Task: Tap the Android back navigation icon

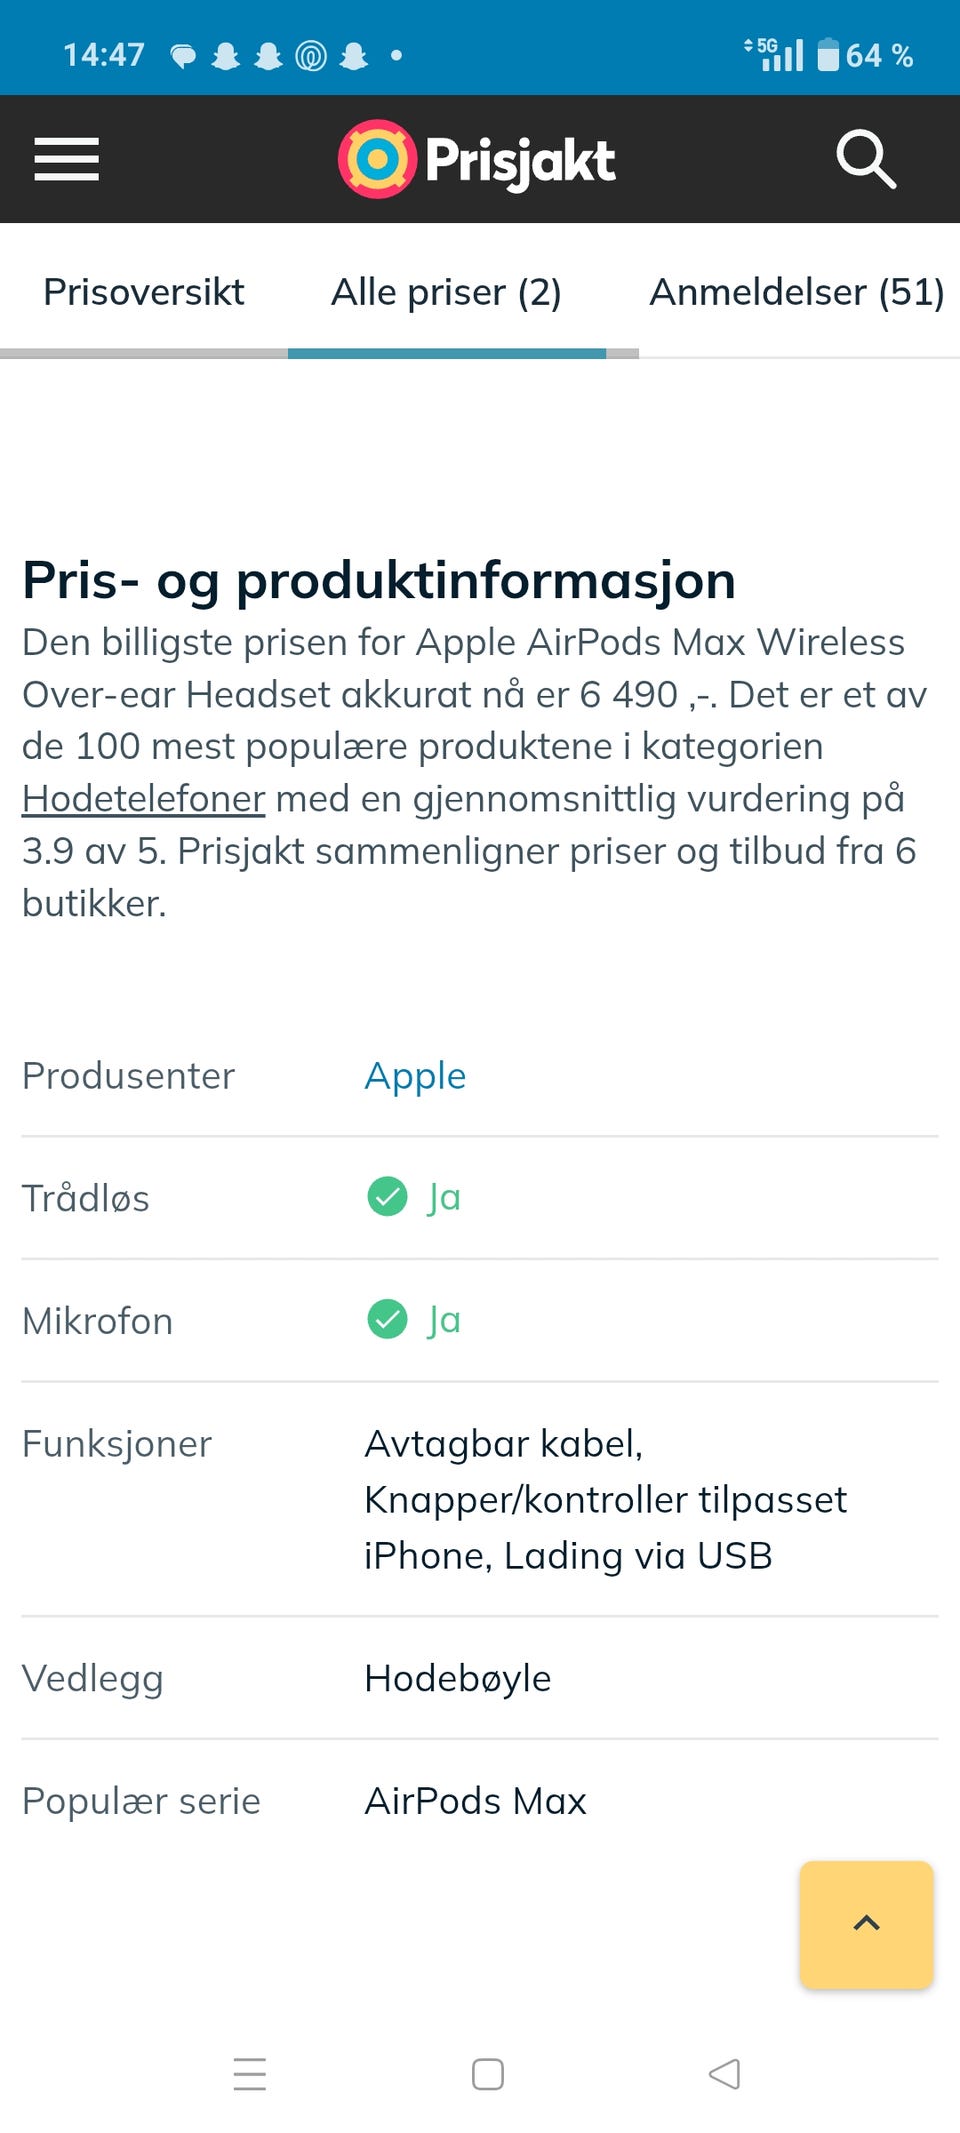Action: point(724,2074)
